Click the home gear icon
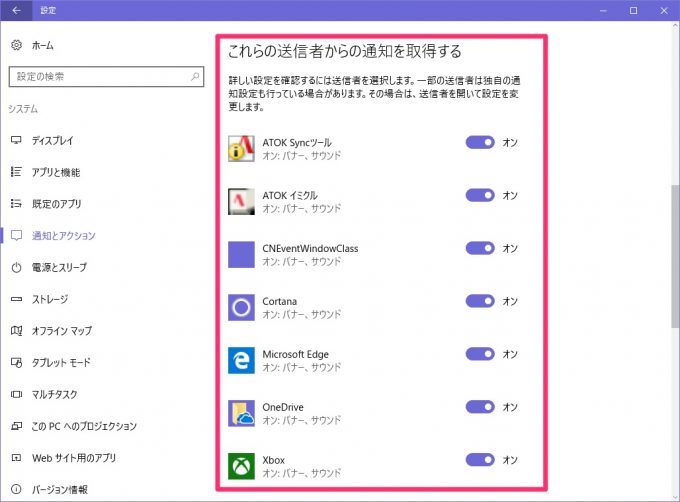Image resolution: width=680 pixels, height=502 pixels. pos(16,45)
